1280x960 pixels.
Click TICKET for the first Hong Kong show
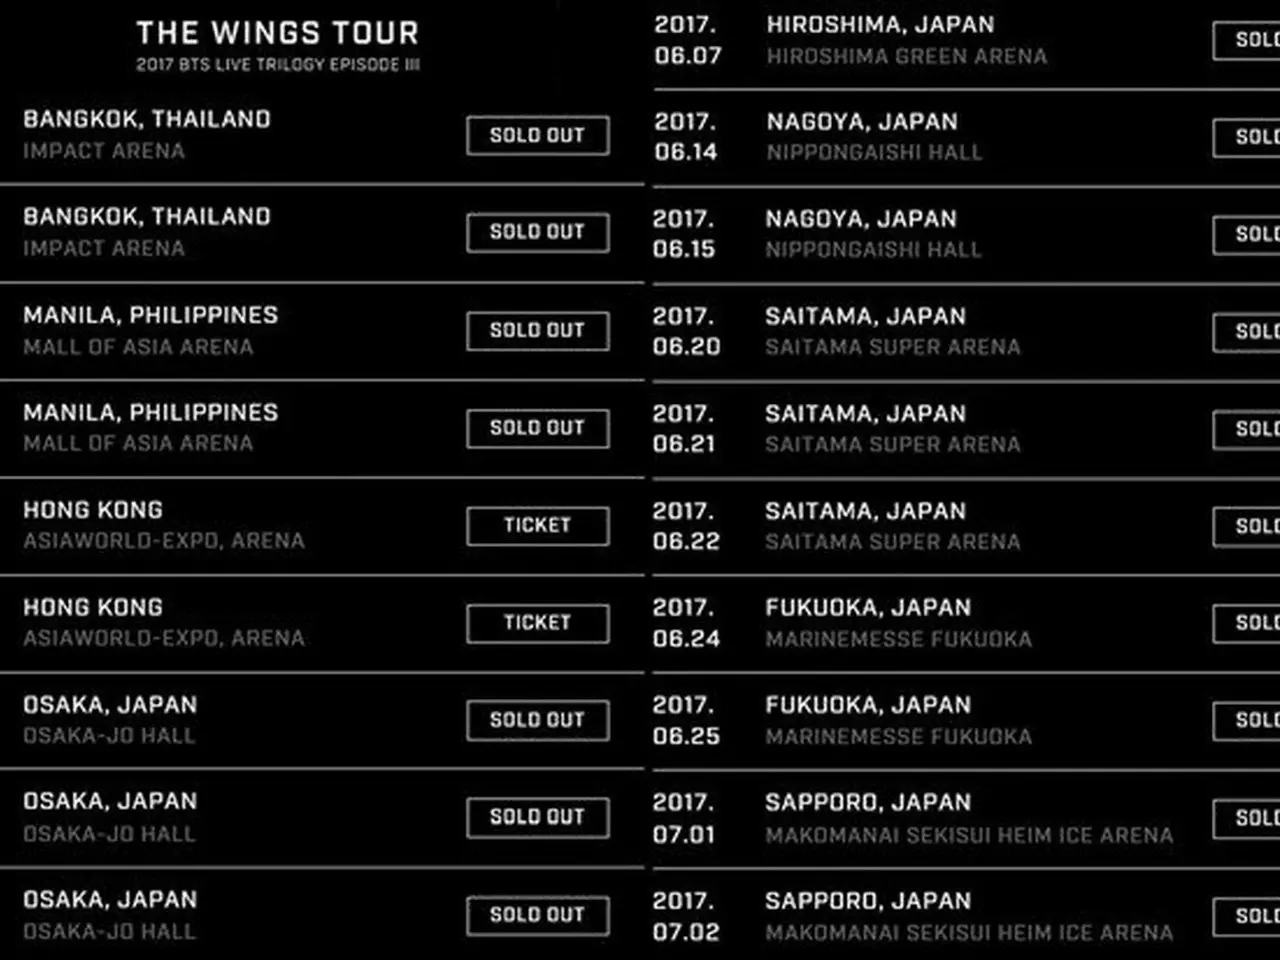537,525
